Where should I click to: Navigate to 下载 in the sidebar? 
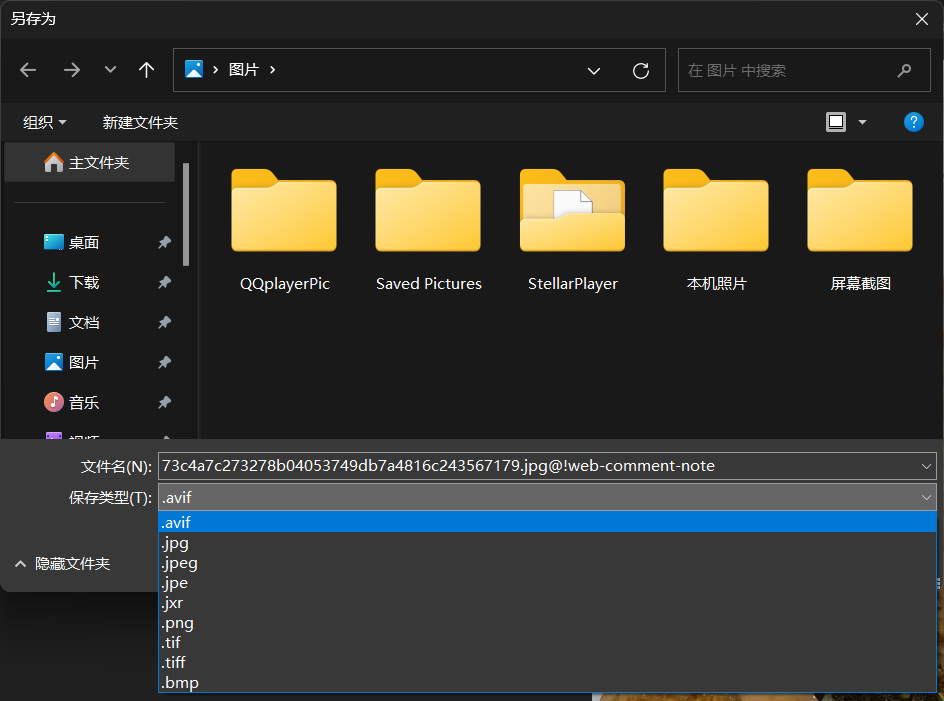(84, 283)
